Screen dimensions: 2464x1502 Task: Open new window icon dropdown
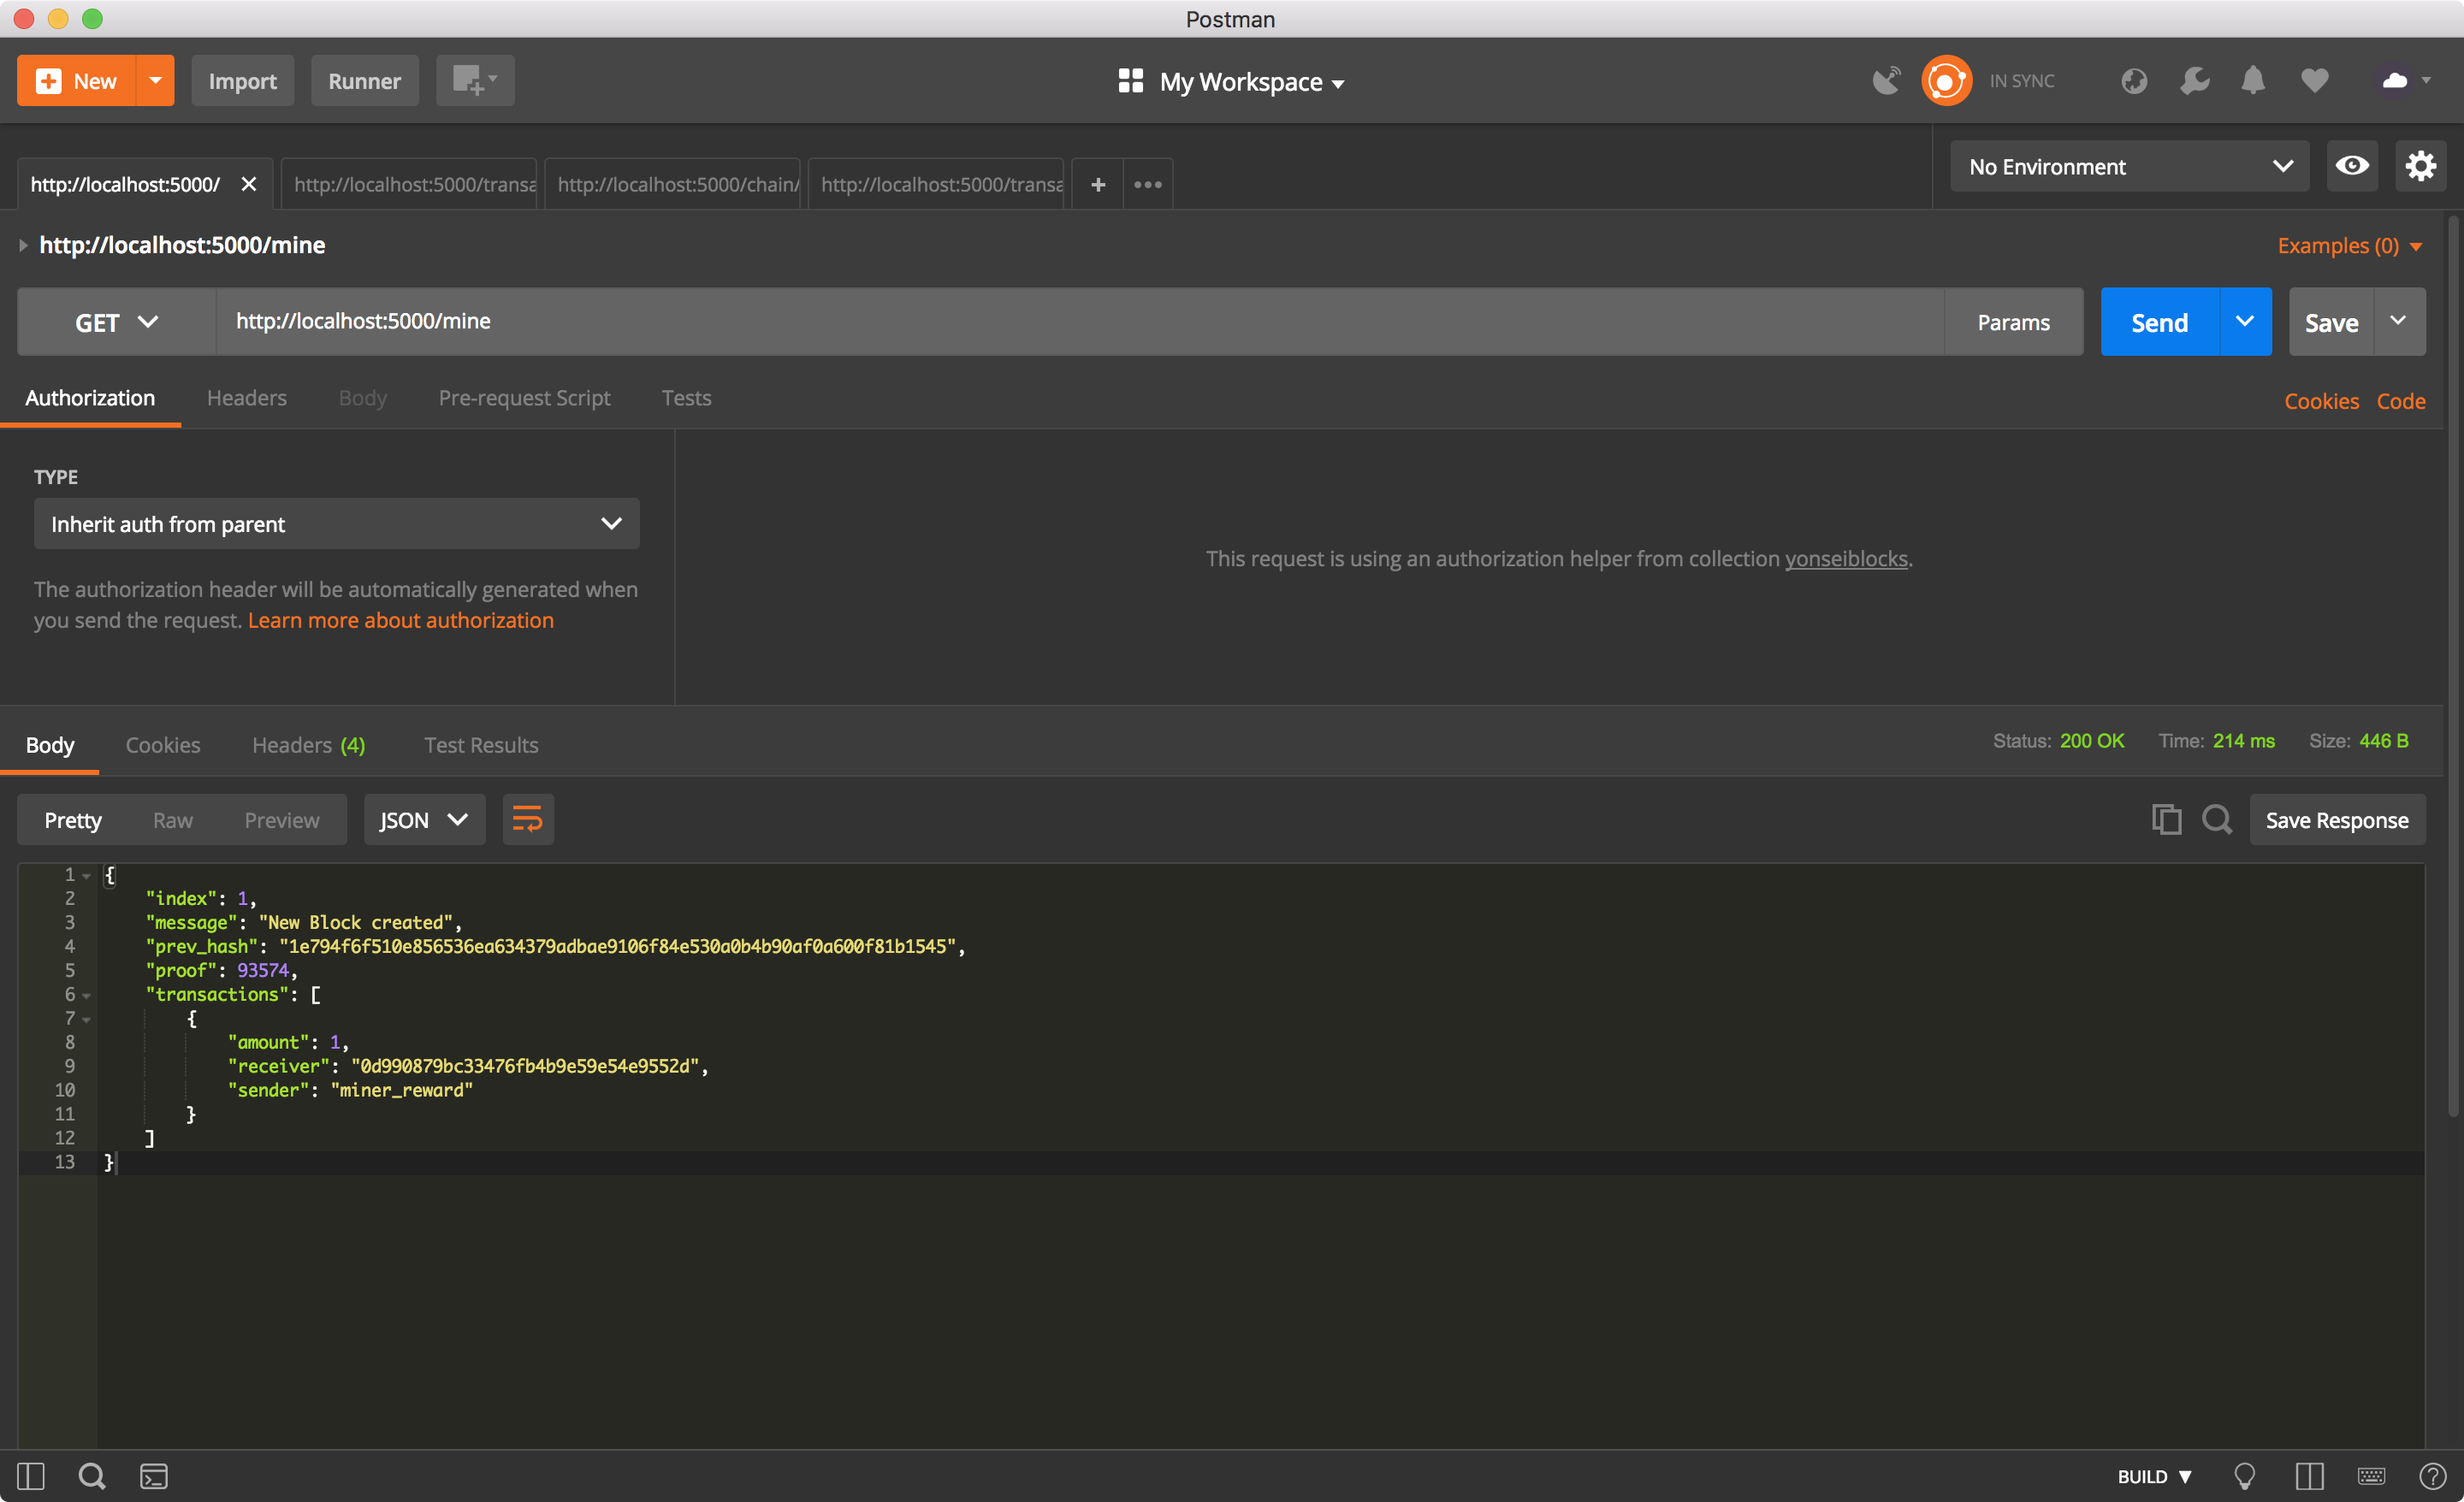(475, 81)
